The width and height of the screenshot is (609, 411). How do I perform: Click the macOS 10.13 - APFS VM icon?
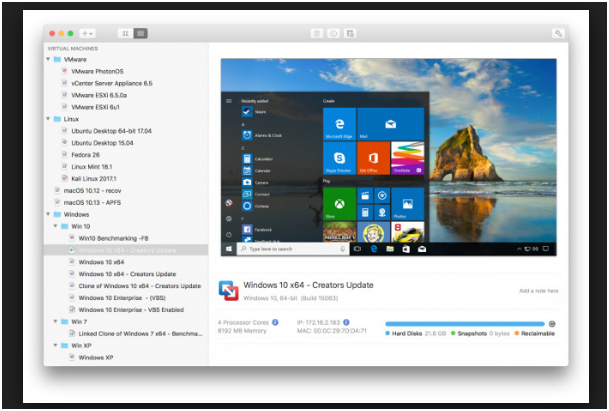57,202
